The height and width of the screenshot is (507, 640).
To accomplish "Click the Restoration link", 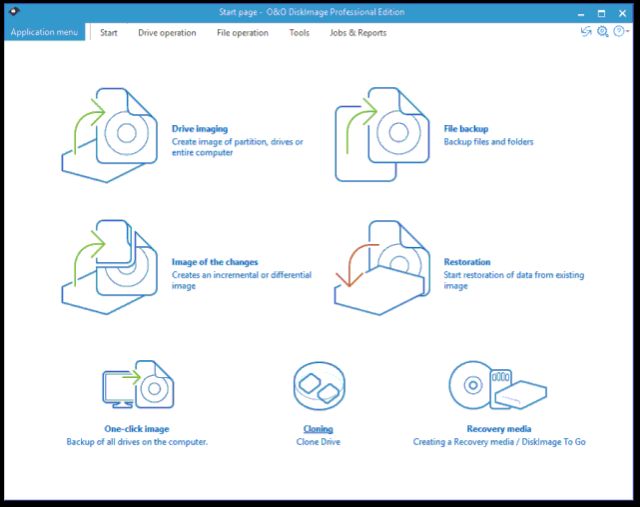I will pyautogui.click(x=467, y=262).
